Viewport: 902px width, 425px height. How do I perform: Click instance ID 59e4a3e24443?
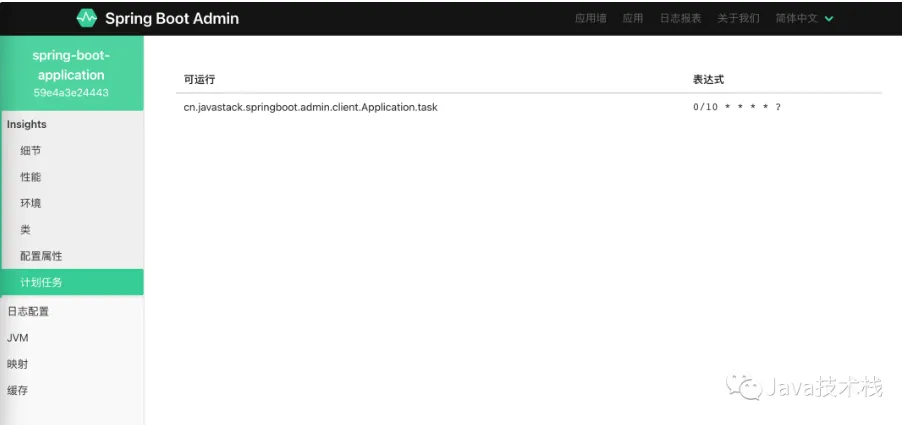tap(71, 93)
